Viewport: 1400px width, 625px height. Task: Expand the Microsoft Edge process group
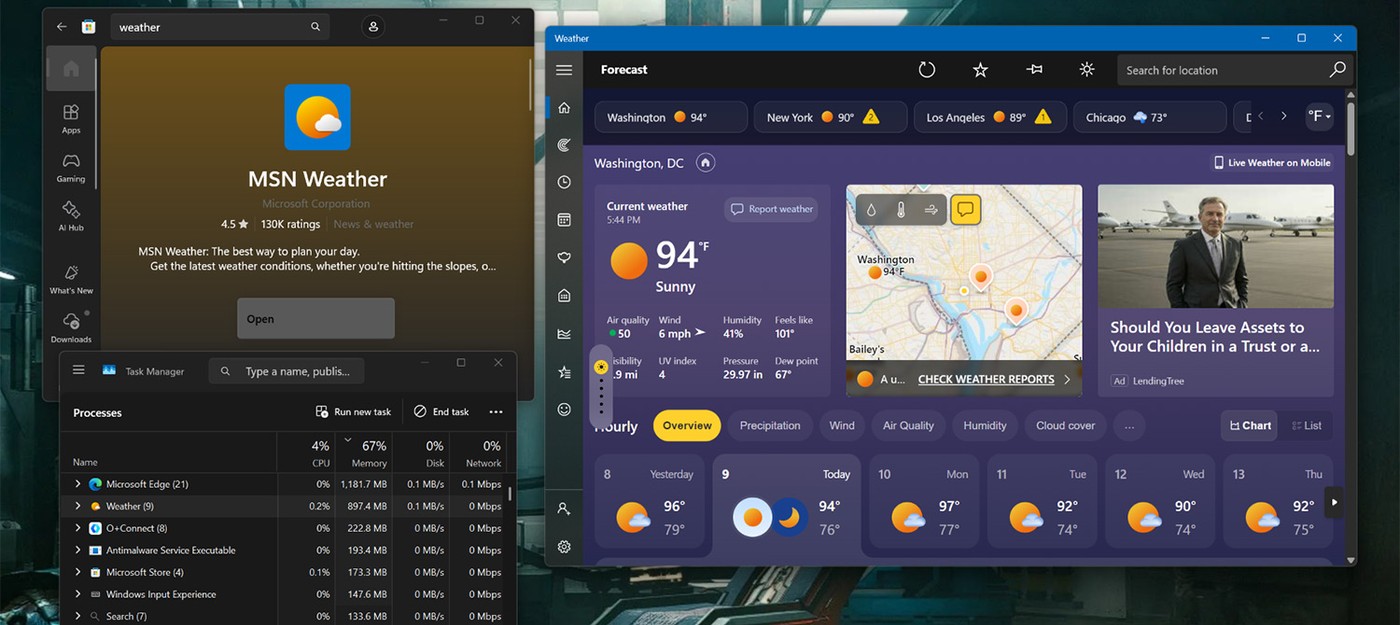78,484
